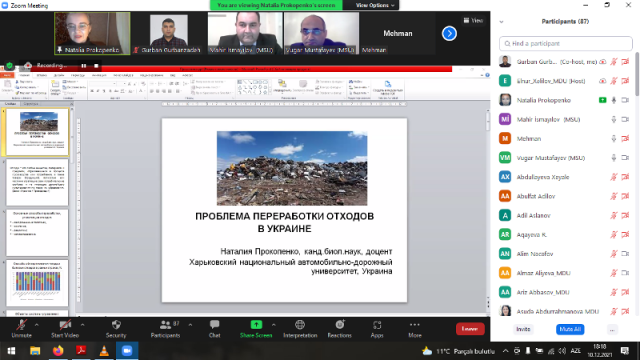Open Security options in Zoom toolbar
Viewport: 640px width, 360px height.
click(116, 329)
